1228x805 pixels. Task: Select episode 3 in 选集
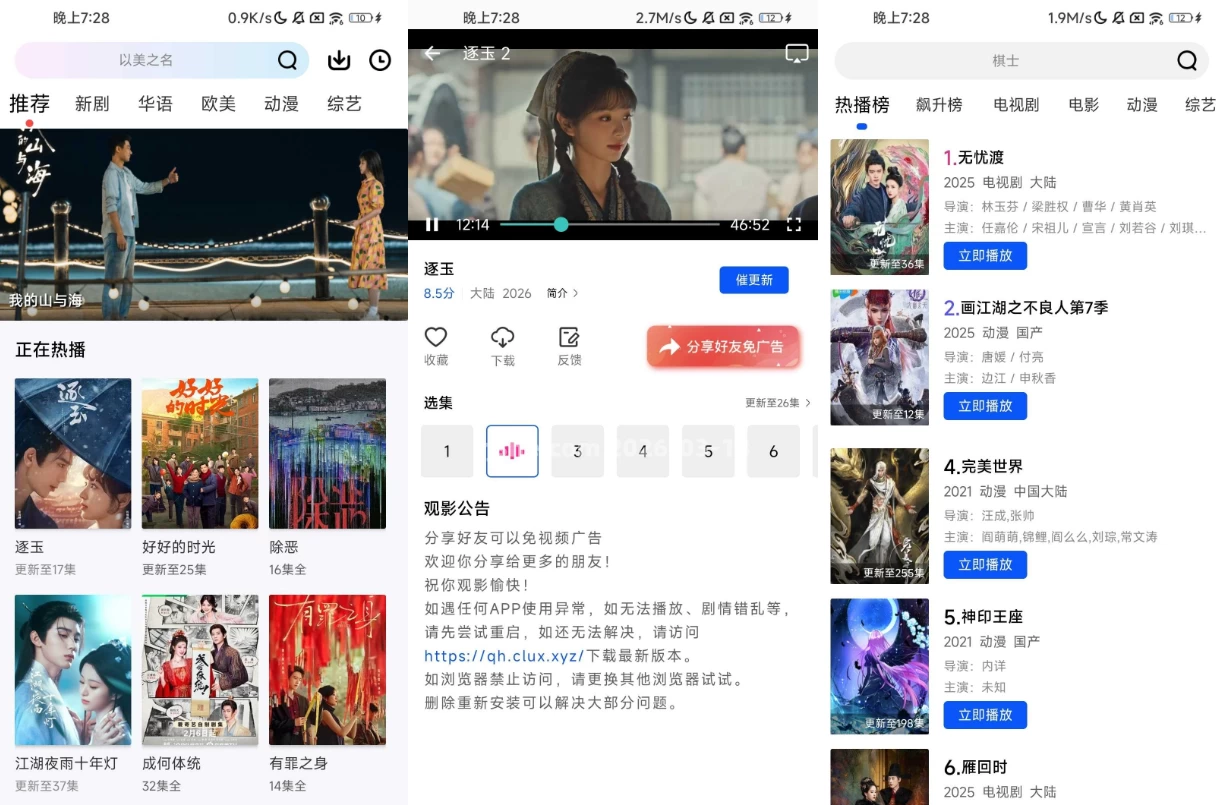click(x=577, y=451)
